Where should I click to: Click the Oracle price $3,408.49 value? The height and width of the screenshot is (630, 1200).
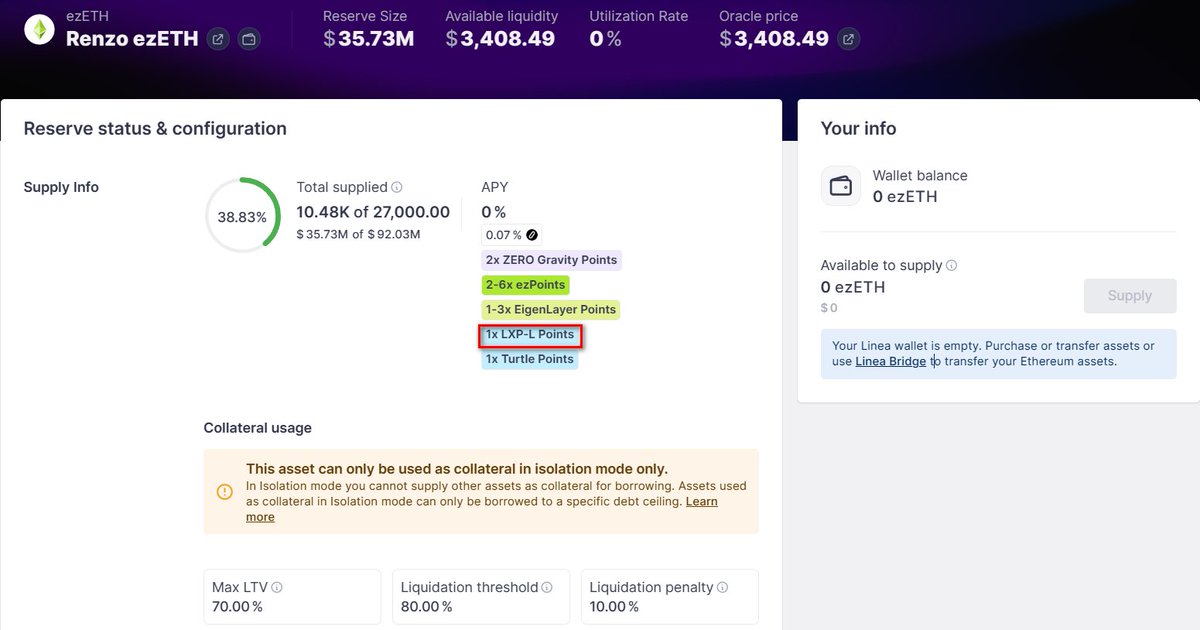point(774,39)
